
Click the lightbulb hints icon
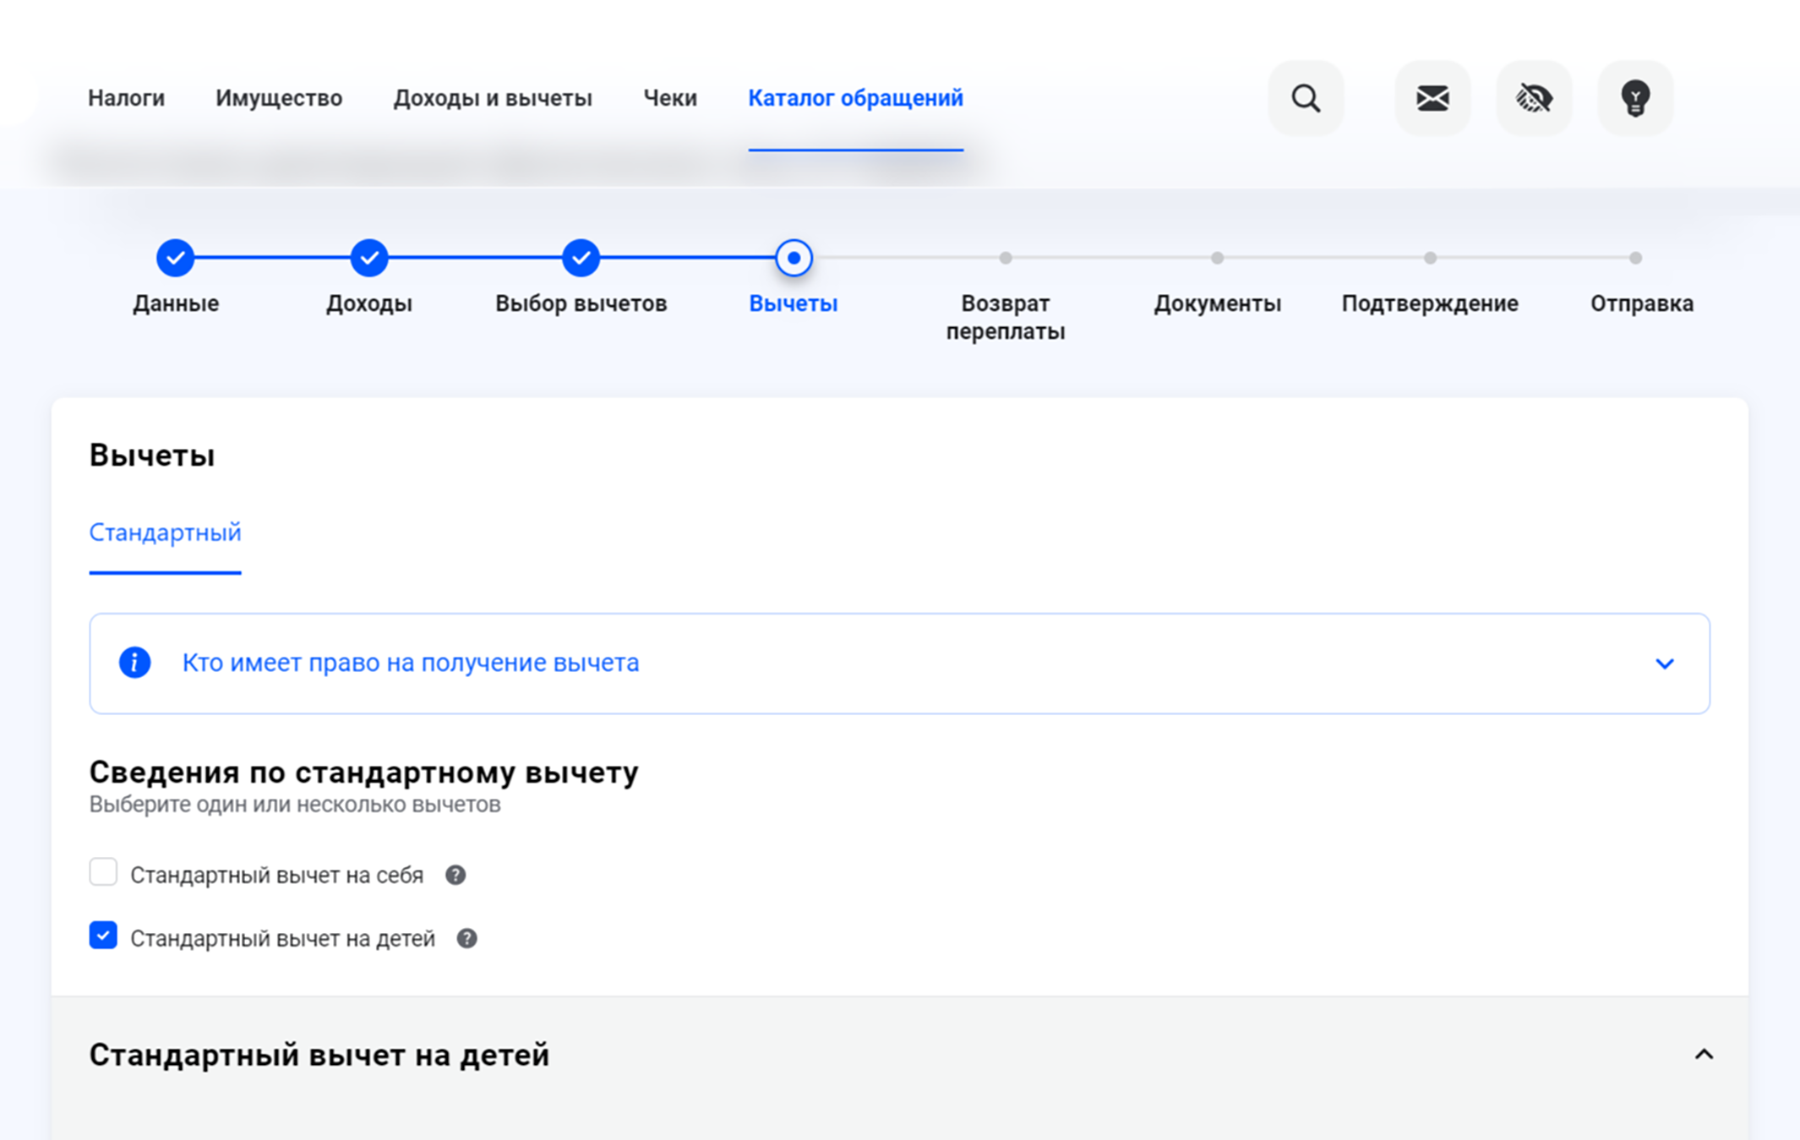pos(1635,98)
